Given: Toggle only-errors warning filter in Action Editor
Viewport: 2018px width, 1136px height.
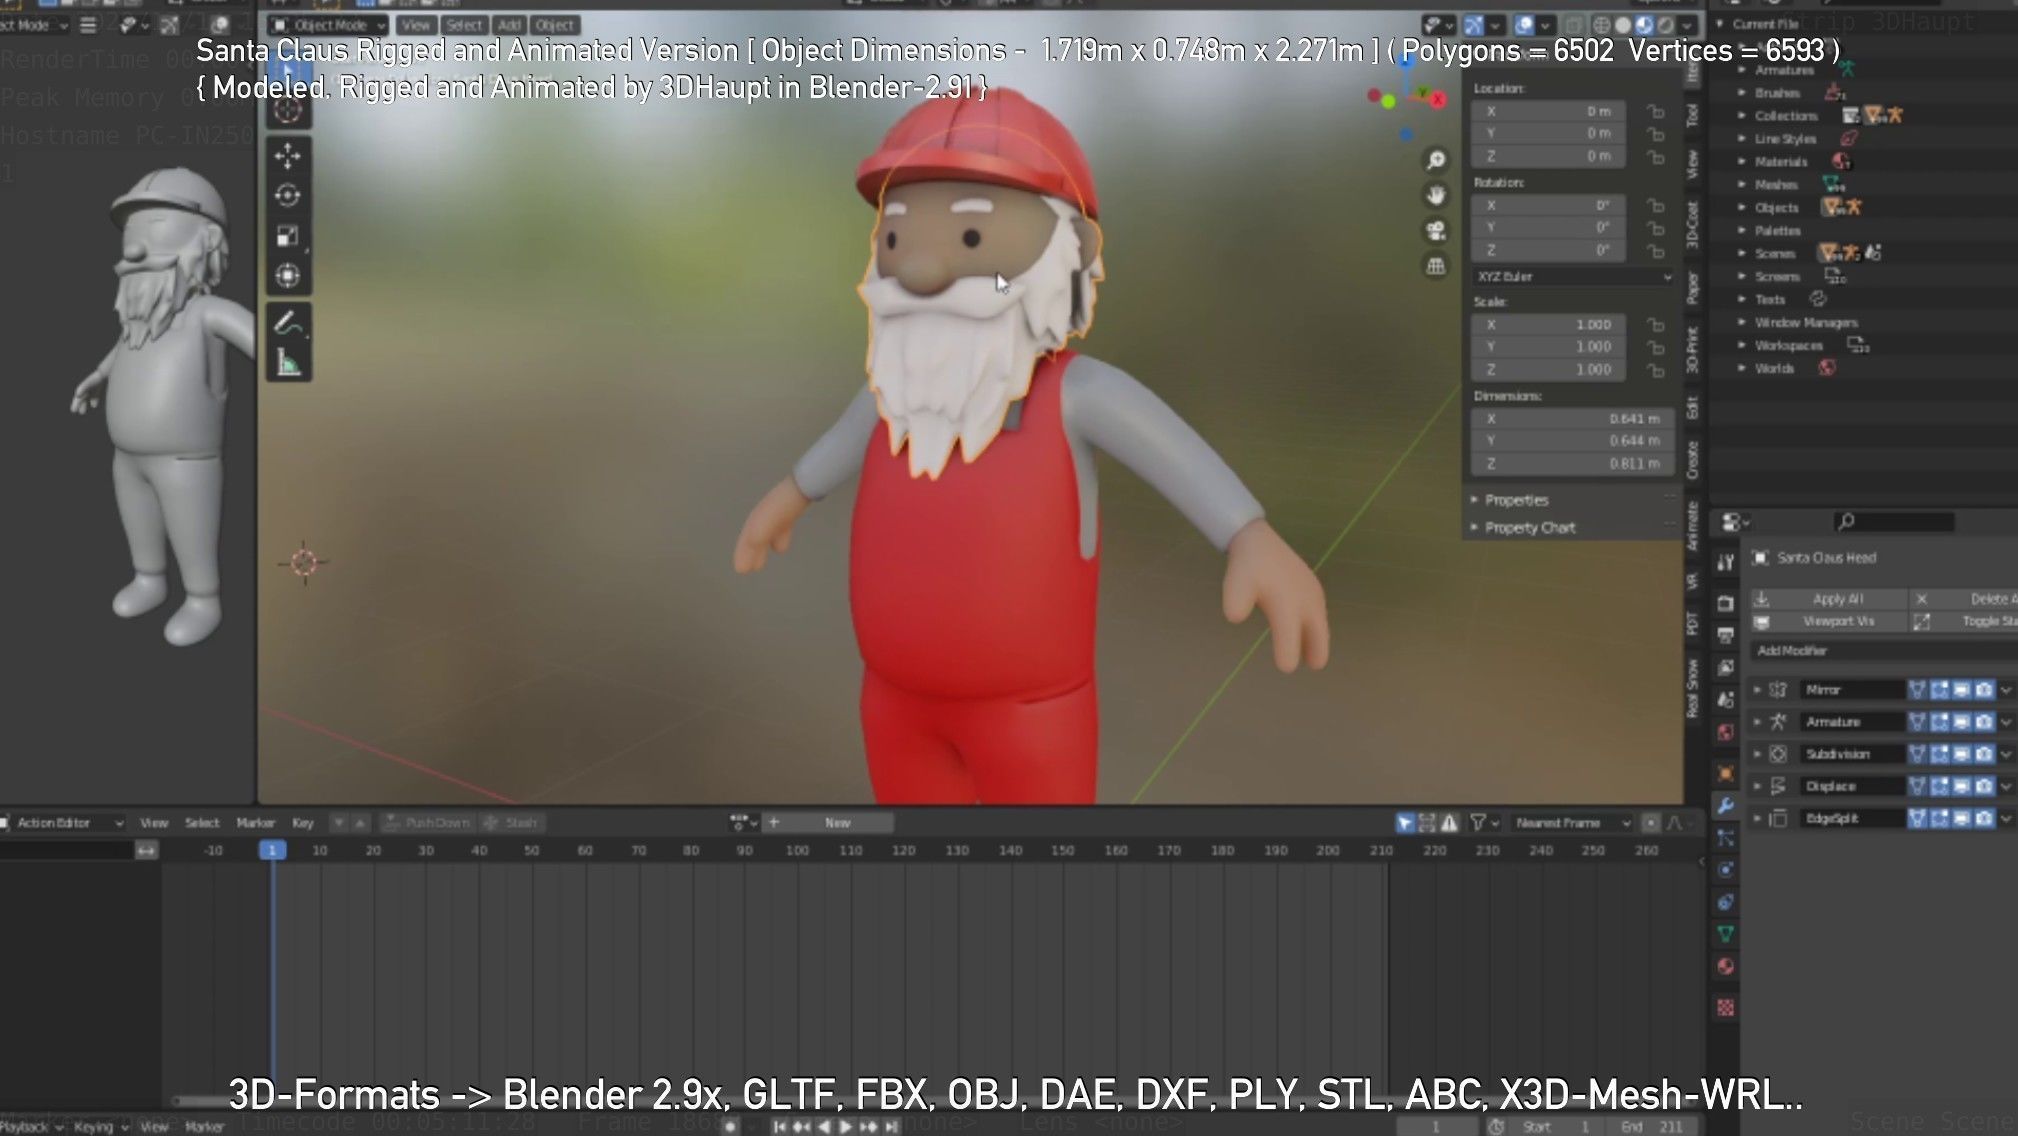Looking at the screenshot, I should (x=1449, y=823).
